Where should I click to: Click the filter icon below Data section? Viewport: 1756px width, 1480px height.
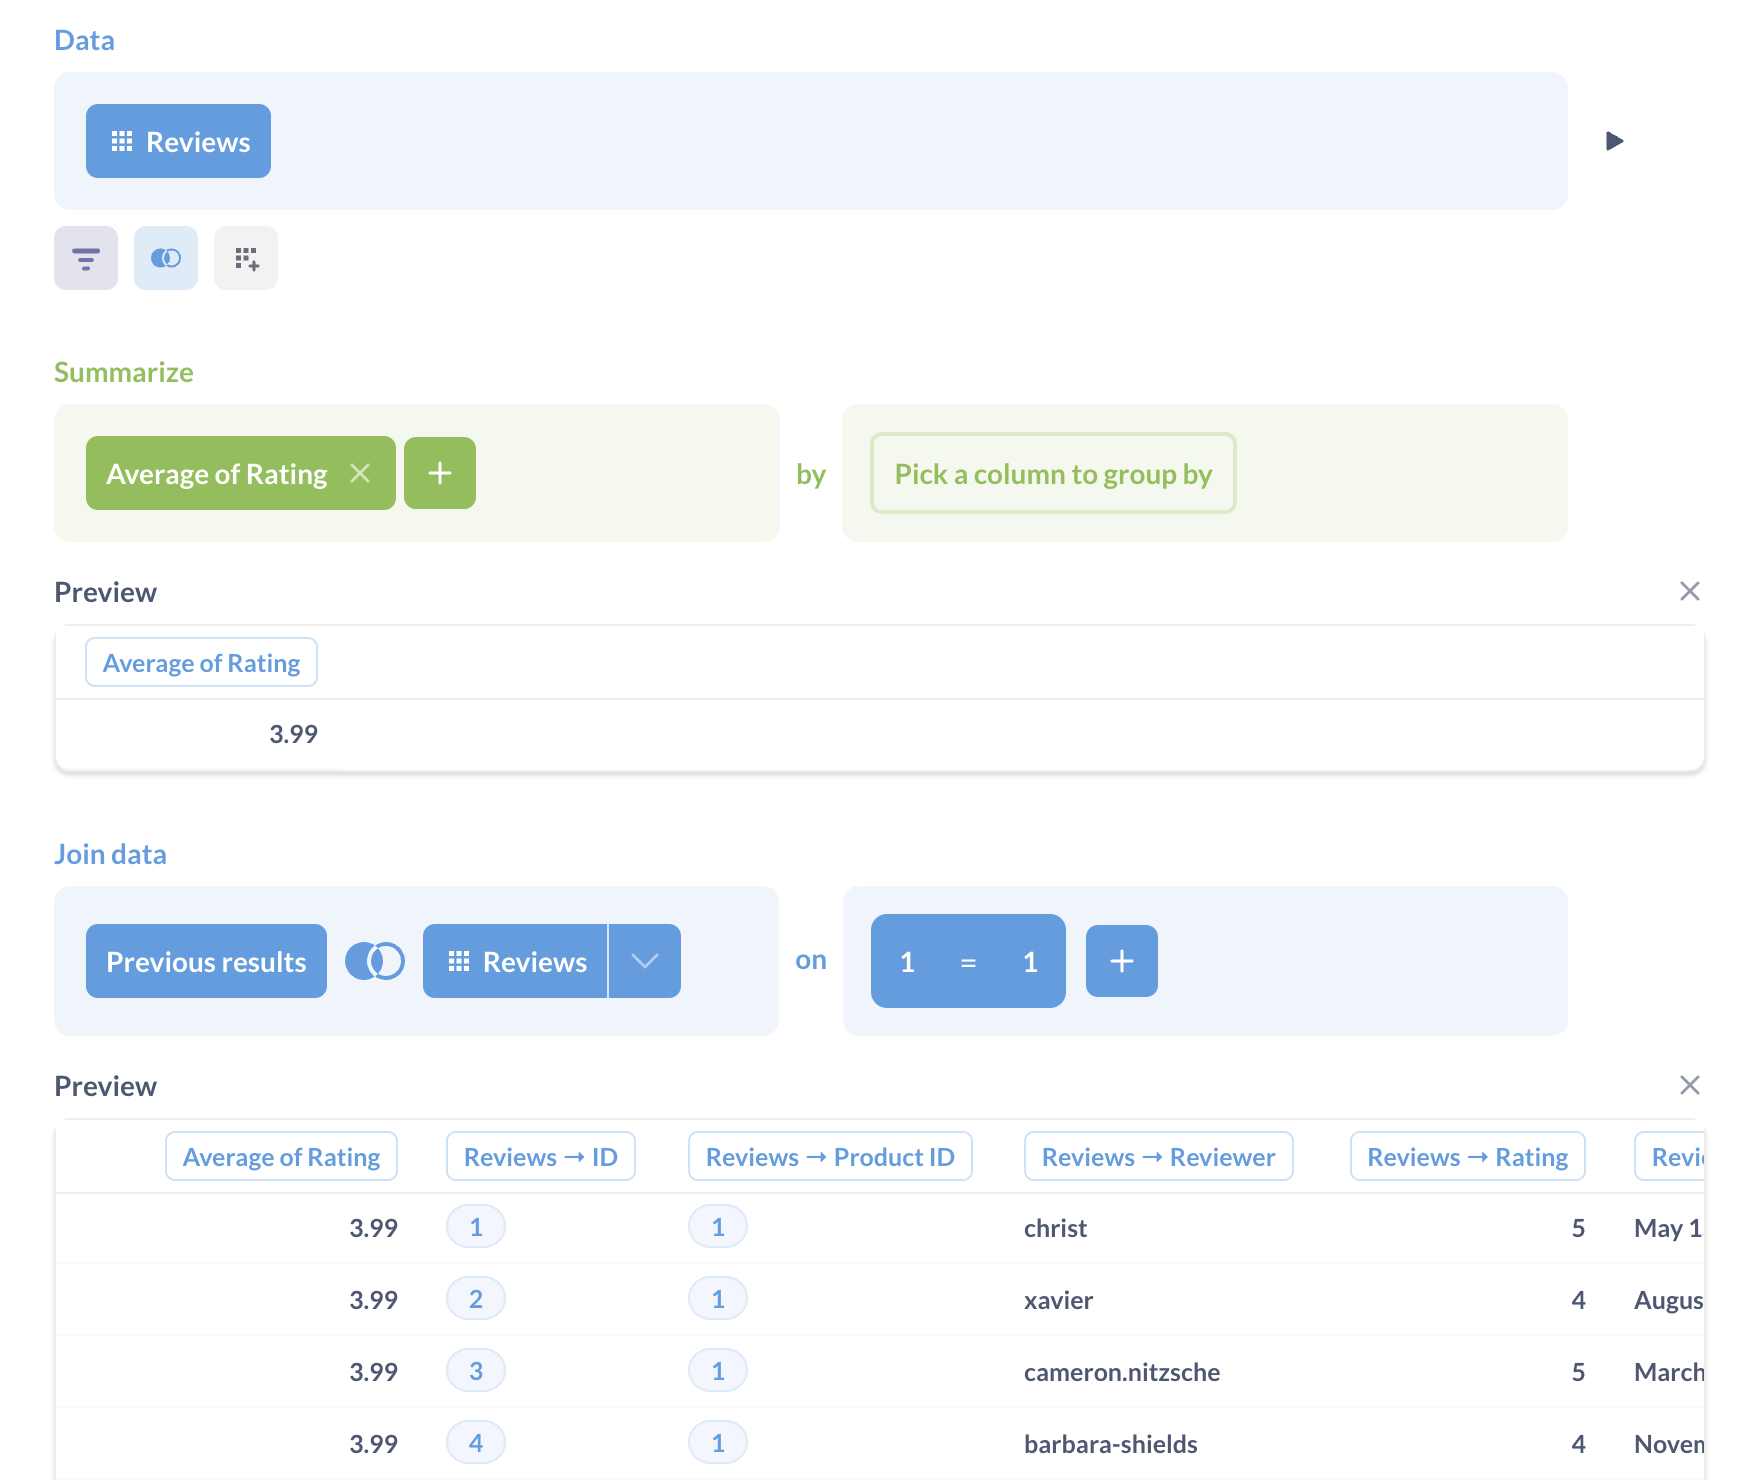tap(86, 258)
